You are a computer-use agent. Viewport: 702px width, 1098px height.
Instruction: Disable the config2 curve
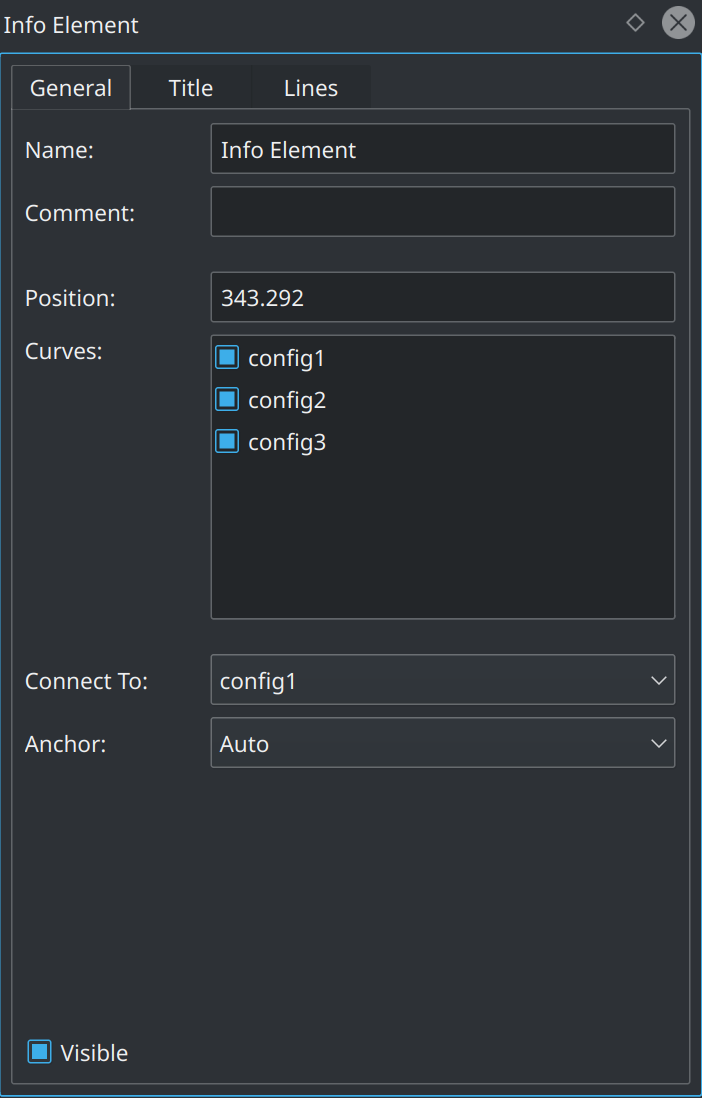coord(226,399)
